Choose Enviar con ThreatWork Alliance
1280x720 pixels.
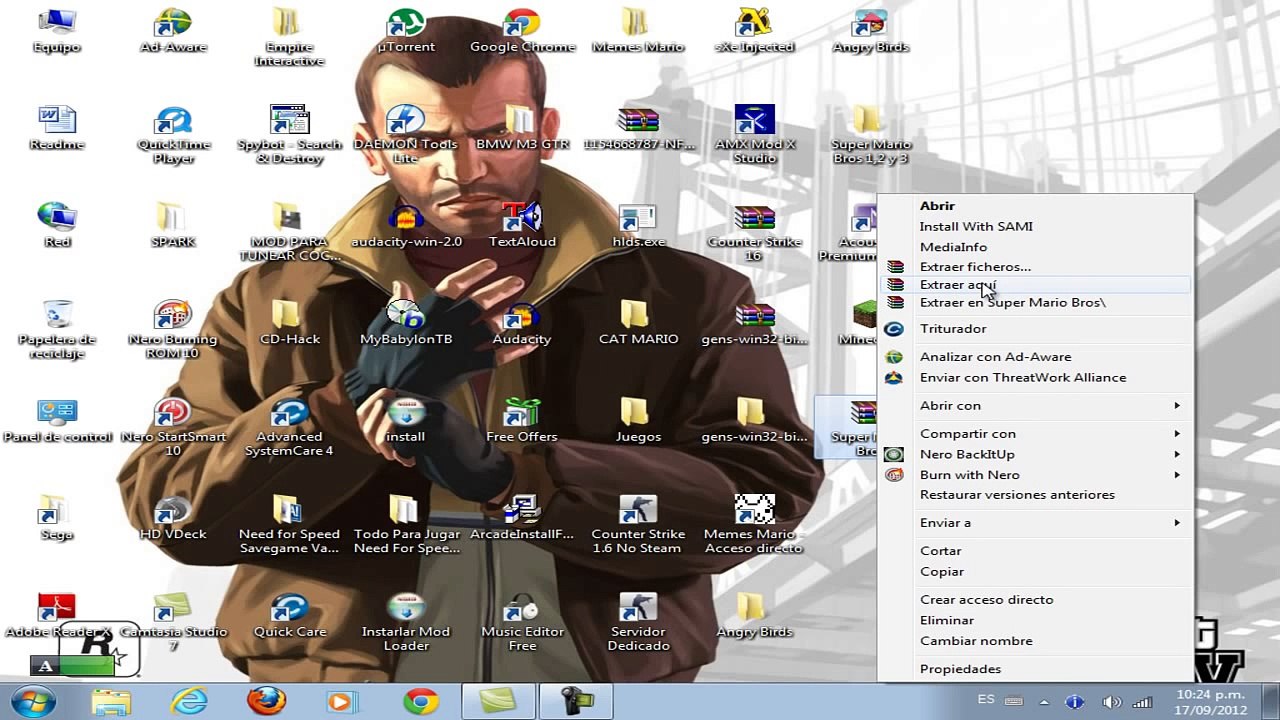(1036, 378)
